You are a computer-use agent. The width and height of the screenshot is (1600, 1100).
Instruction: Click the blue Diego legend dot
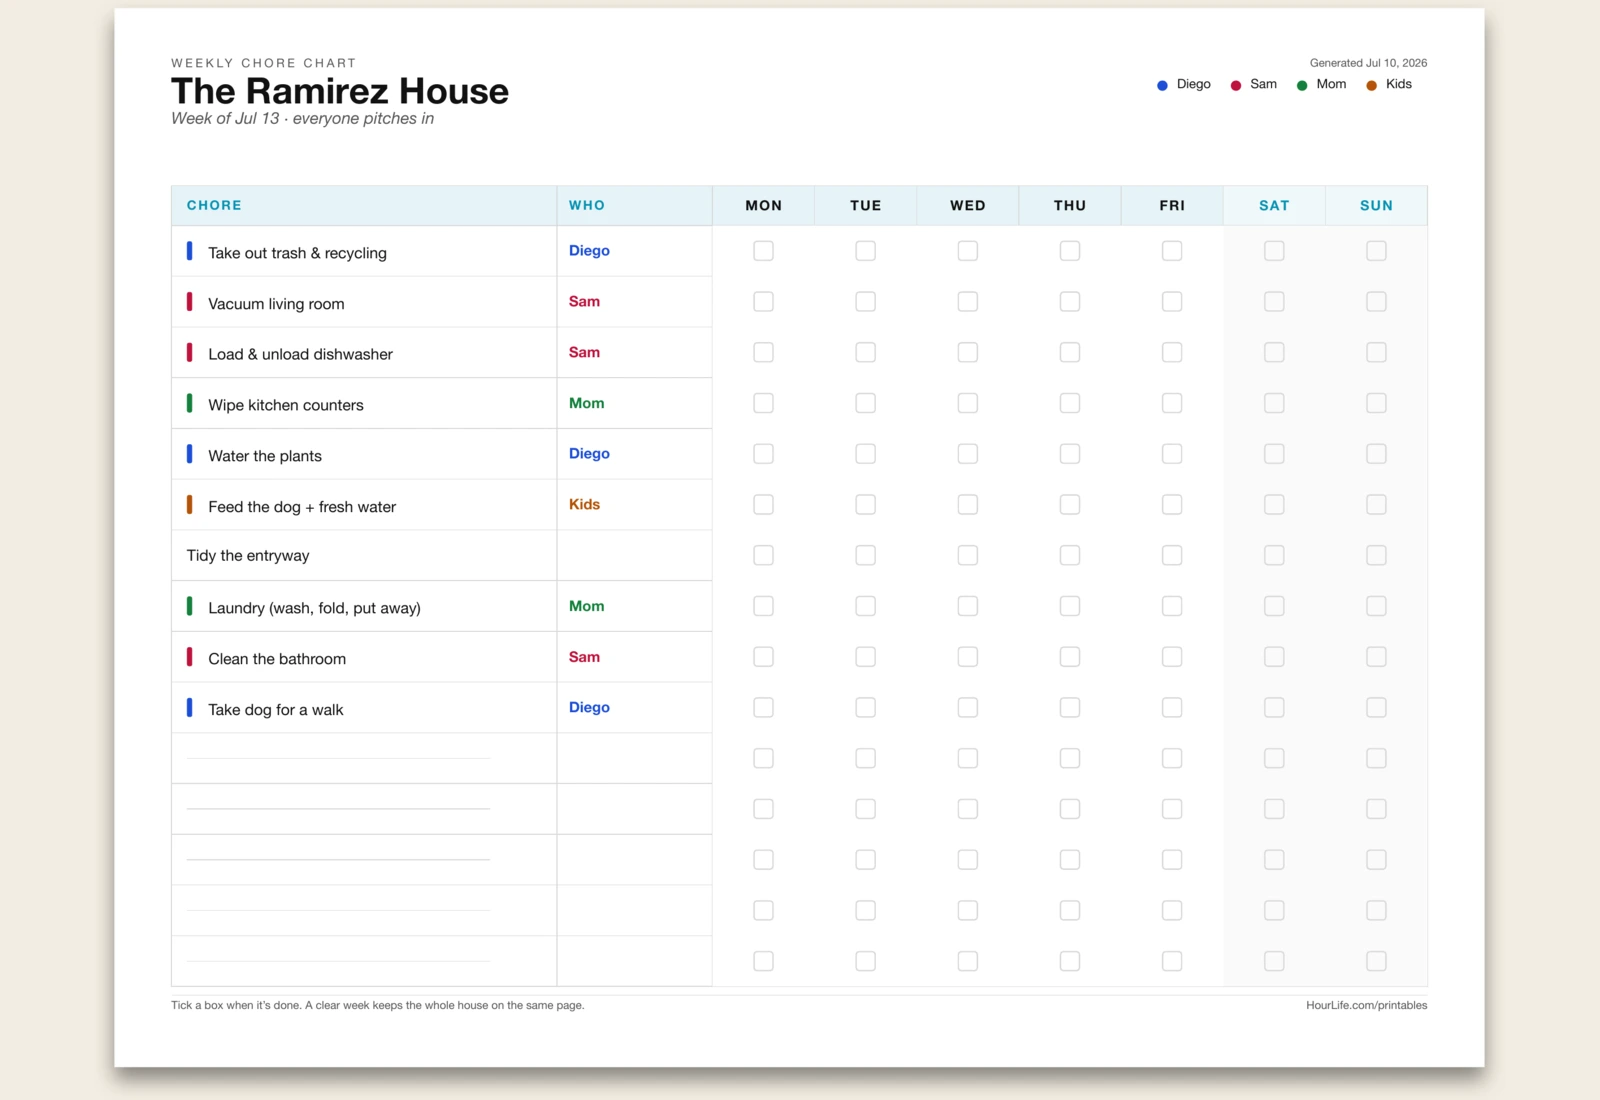point(1162,85)
